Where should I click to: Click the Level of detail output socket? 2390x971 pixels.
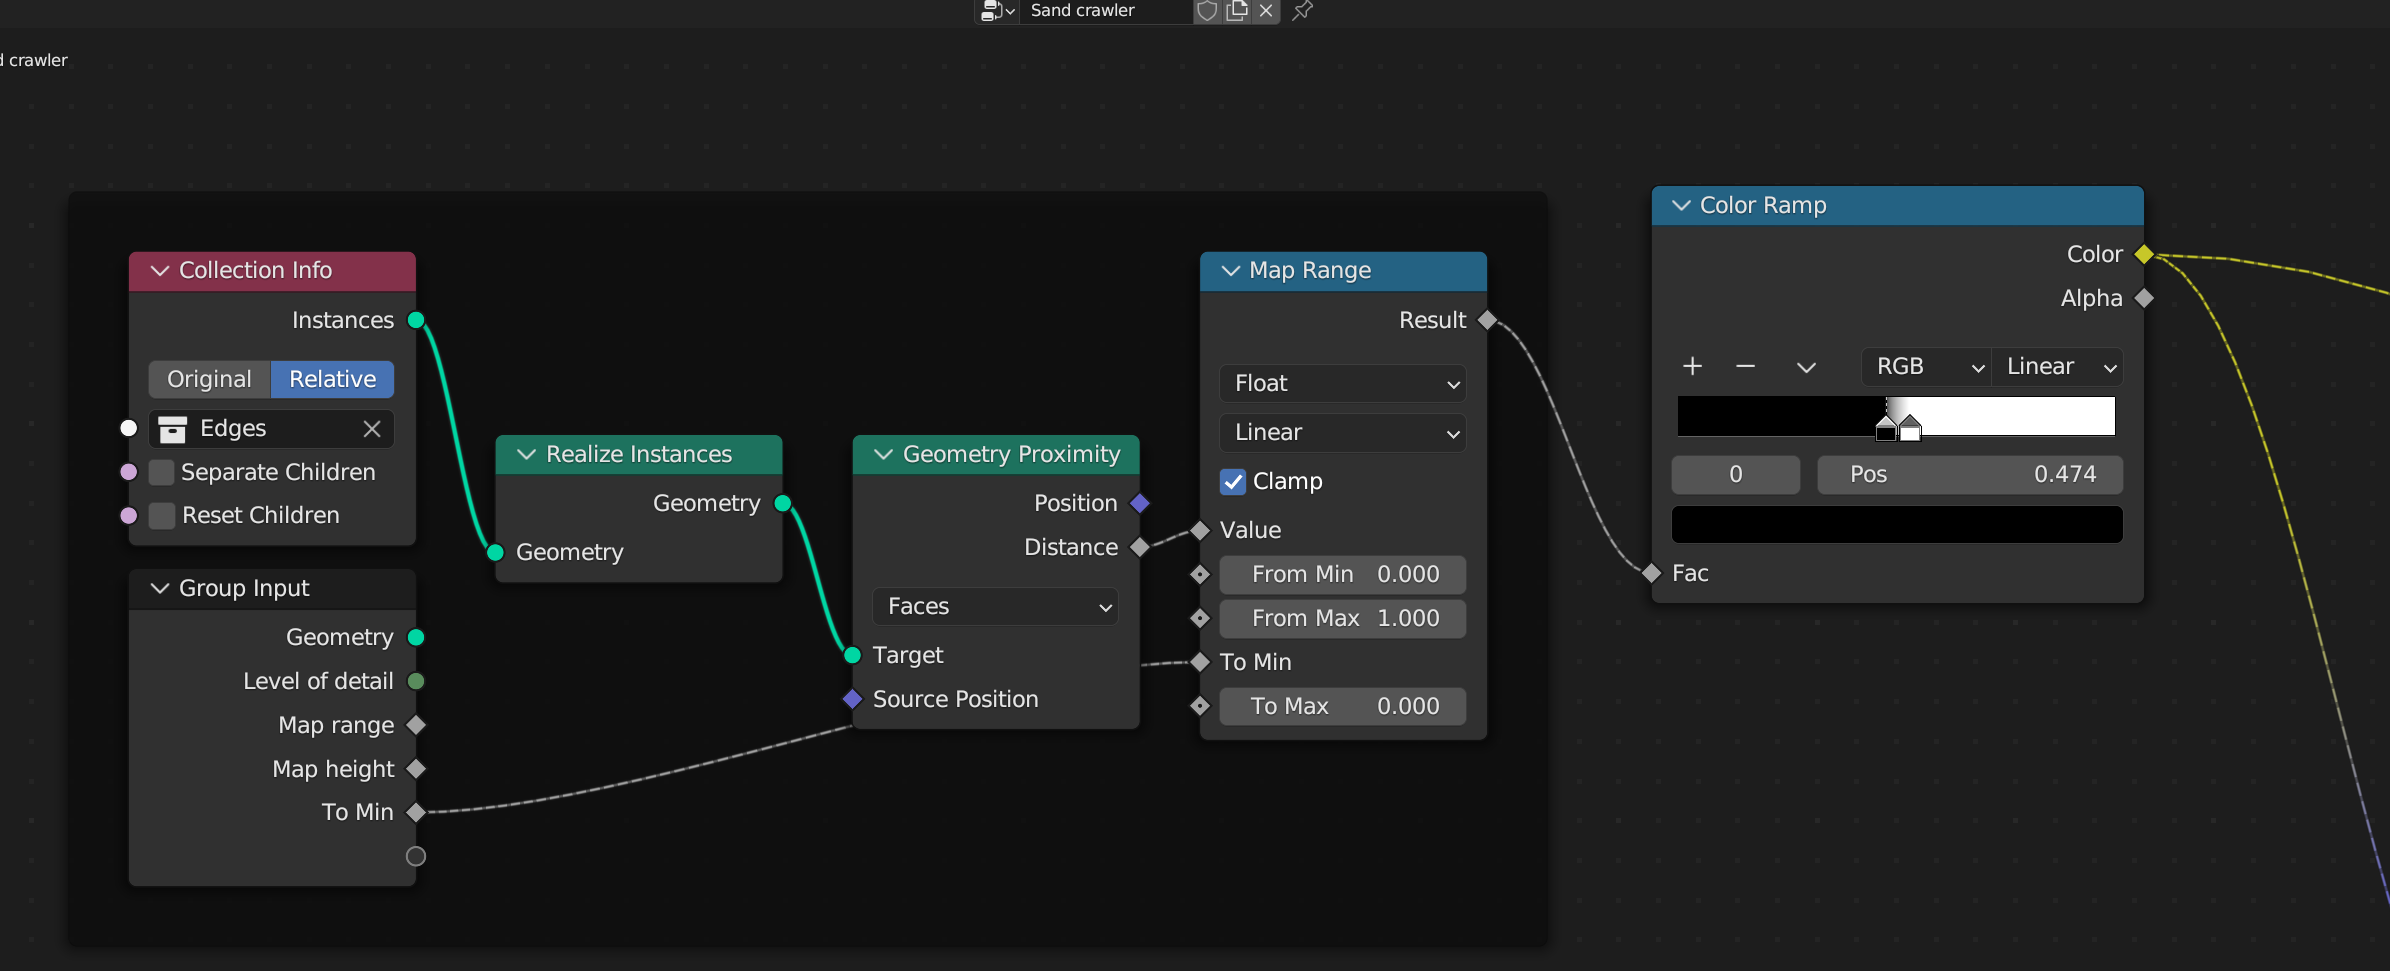point(417,681)
